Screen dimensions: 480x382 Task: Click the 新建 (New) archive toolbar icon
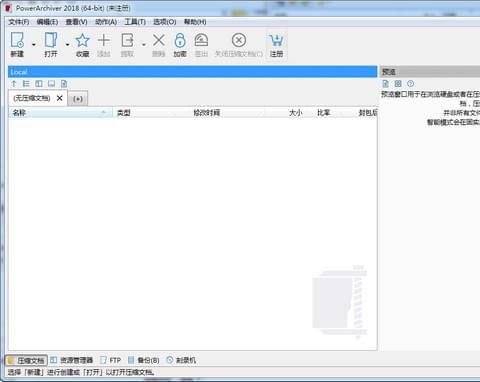point(17,41)
